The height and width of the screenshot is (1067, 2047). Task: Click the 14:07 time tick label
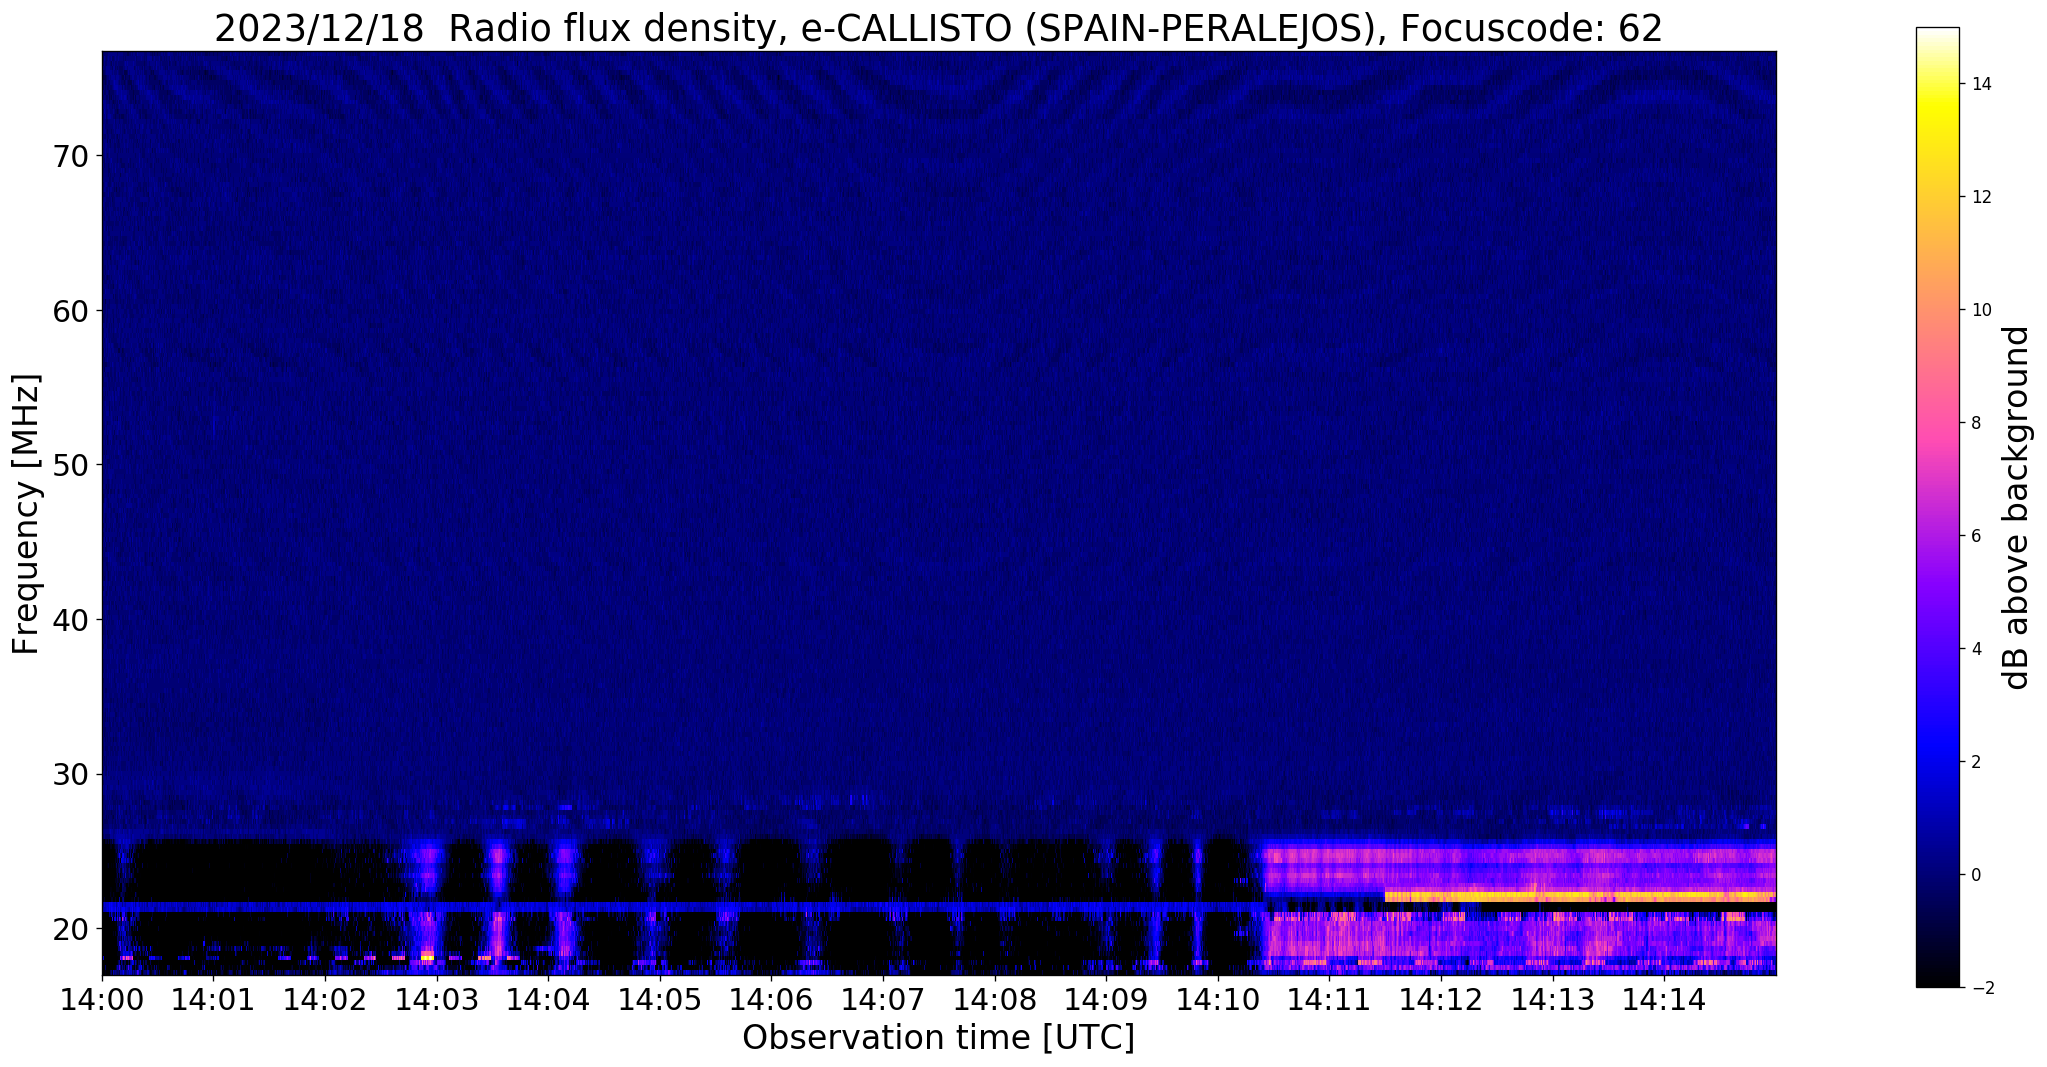tap(883, 1000)
